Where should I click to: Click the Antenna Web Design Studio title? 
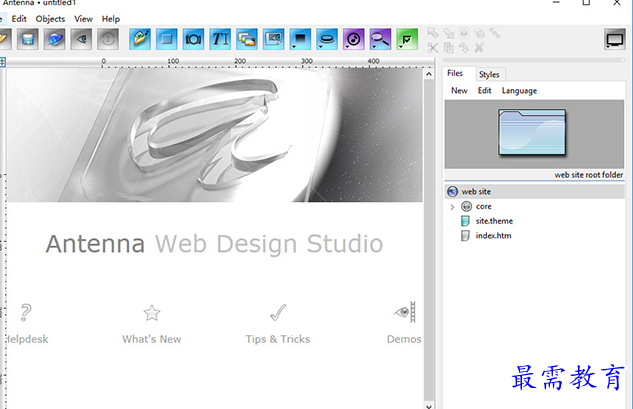(214, 244)
